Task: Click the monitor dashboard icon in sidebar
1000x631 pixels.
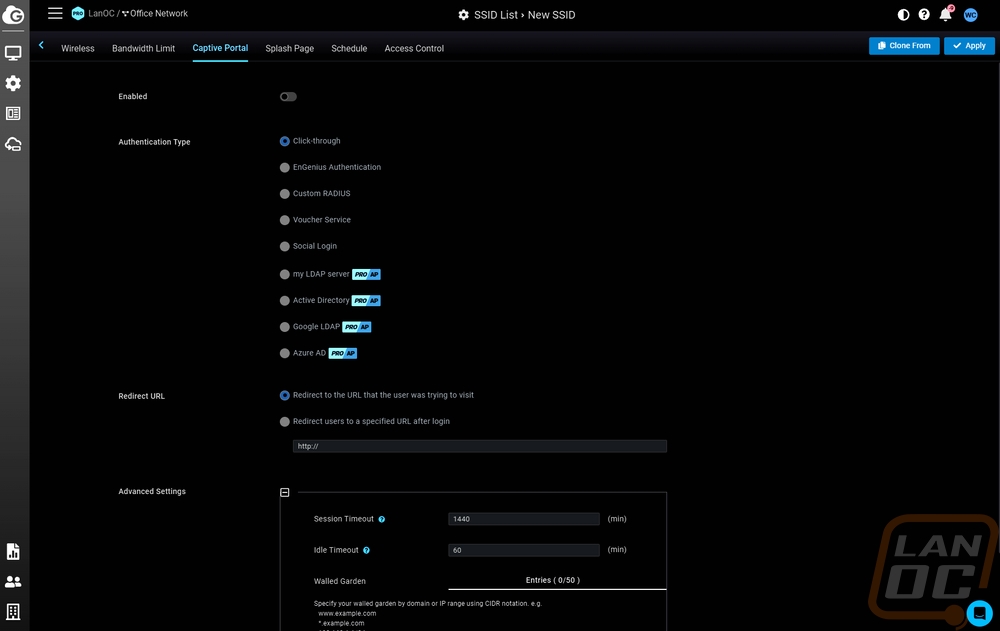Action: (x=13, y=53)
